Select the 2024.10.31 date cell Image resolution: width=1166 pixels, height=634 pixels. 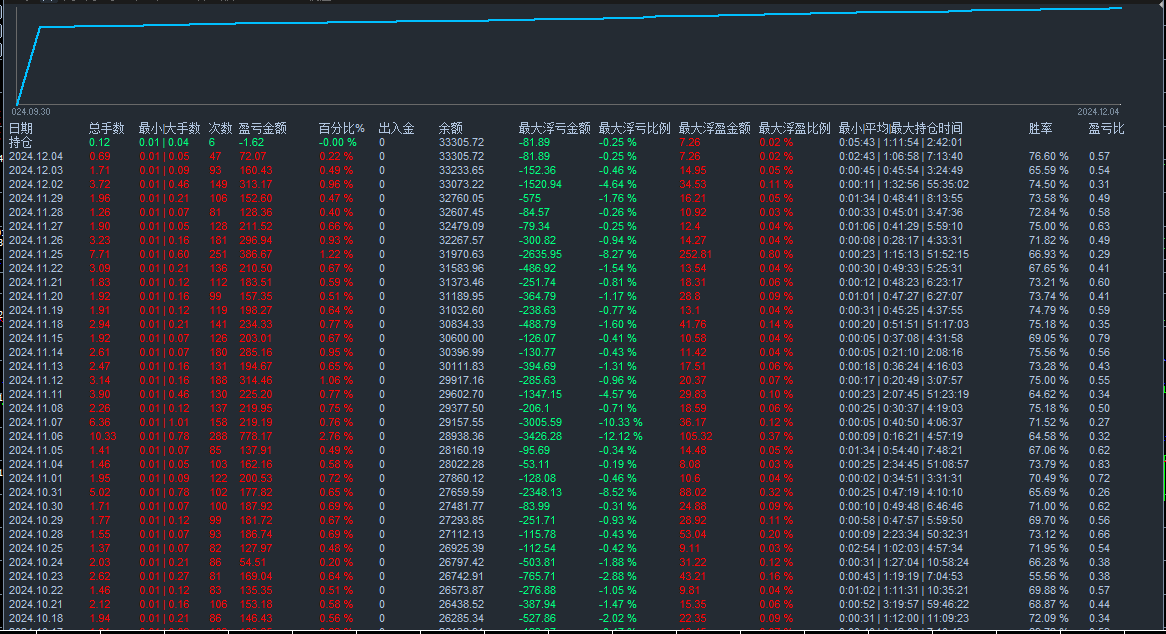click(x=36, y=492)
